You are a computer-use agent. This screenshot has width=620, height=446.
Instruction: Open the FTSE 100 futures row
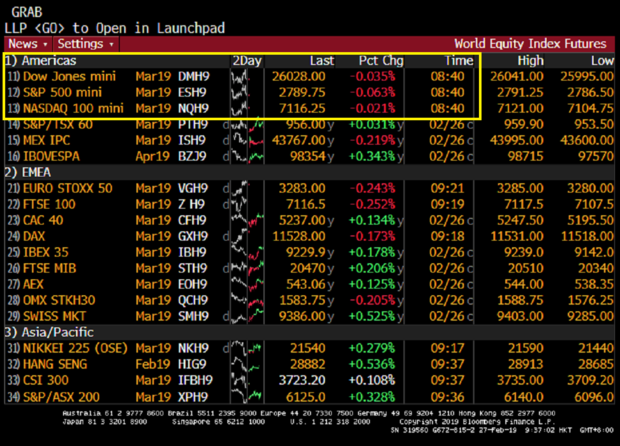click(x=310, y=204)
